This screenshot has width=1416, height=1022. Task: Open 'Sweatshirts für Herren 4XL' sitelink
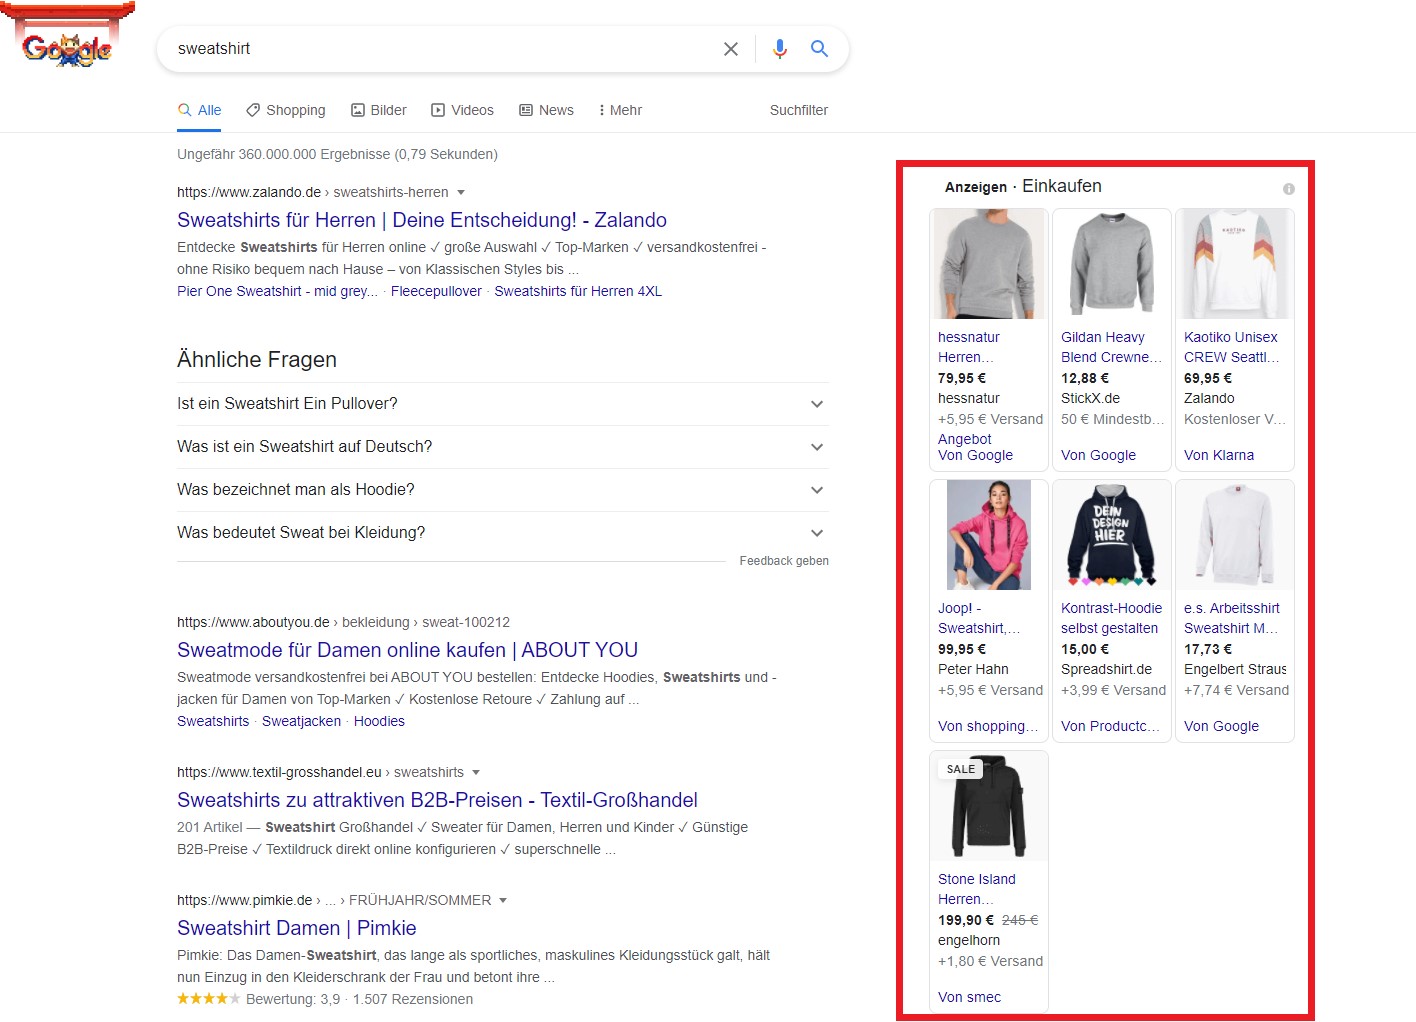coord(578,291)
